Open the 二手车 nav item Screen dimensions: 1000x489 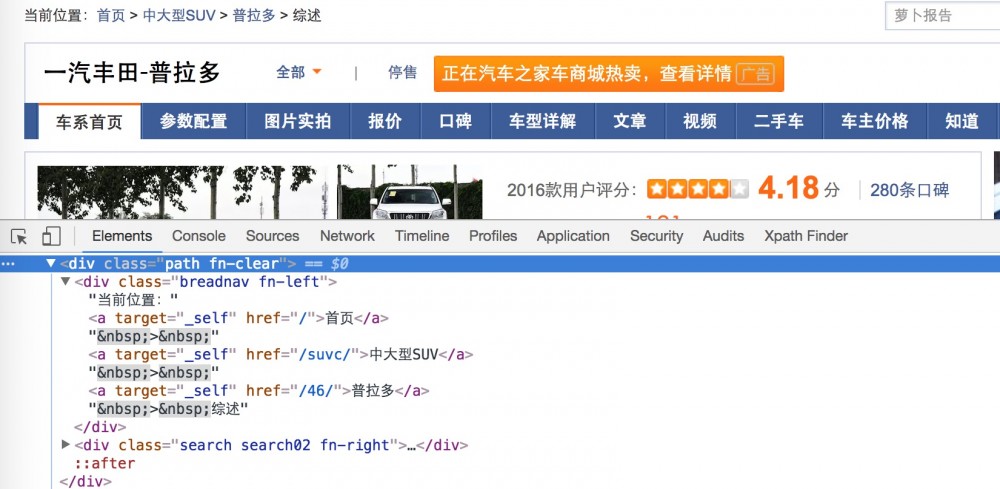779,121
